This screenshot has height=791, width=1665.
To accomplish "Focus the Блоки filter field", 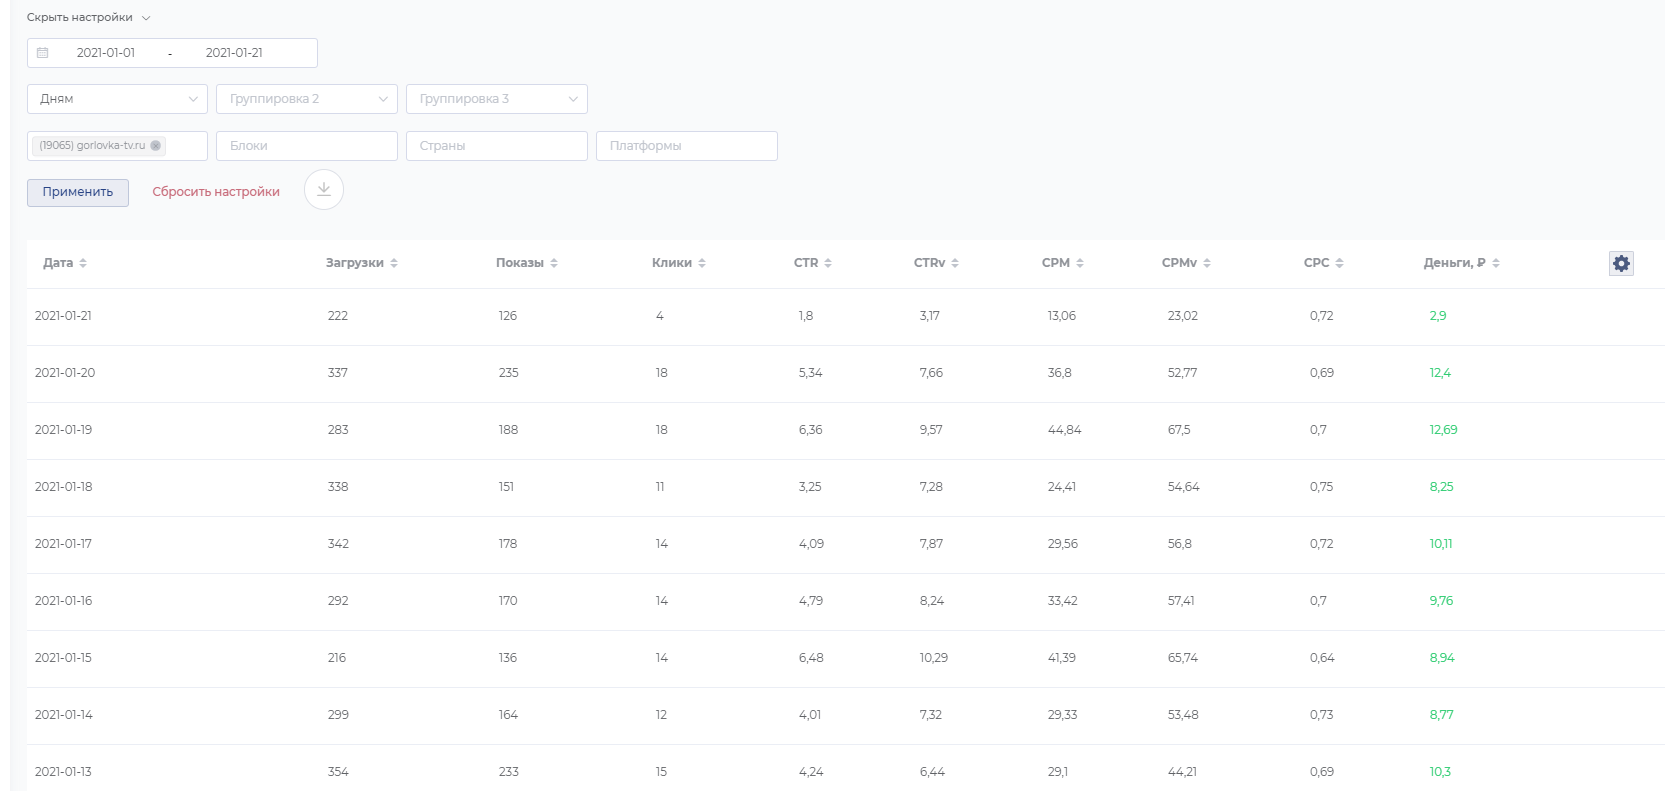I will click(307, 146).
